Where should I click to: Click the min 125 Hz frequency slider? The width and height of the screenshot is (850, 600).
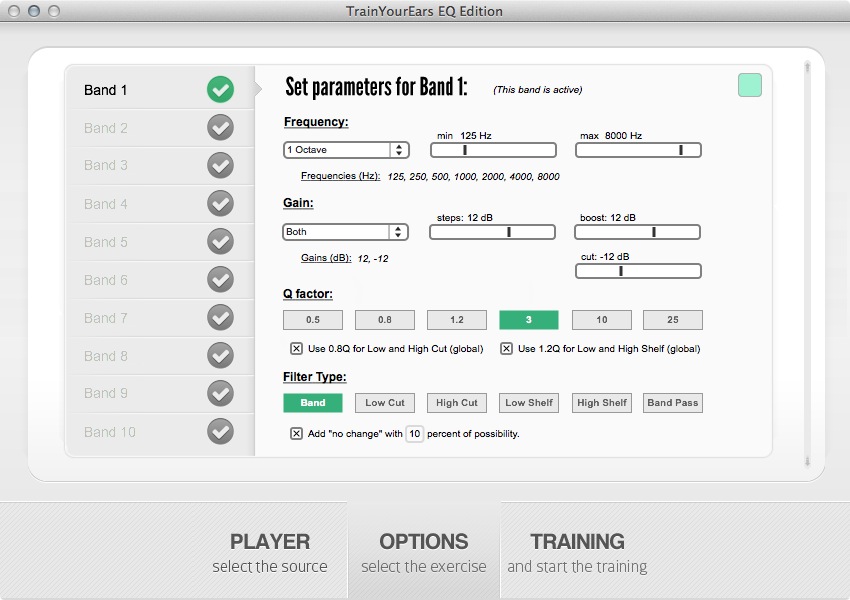[493, 150]
